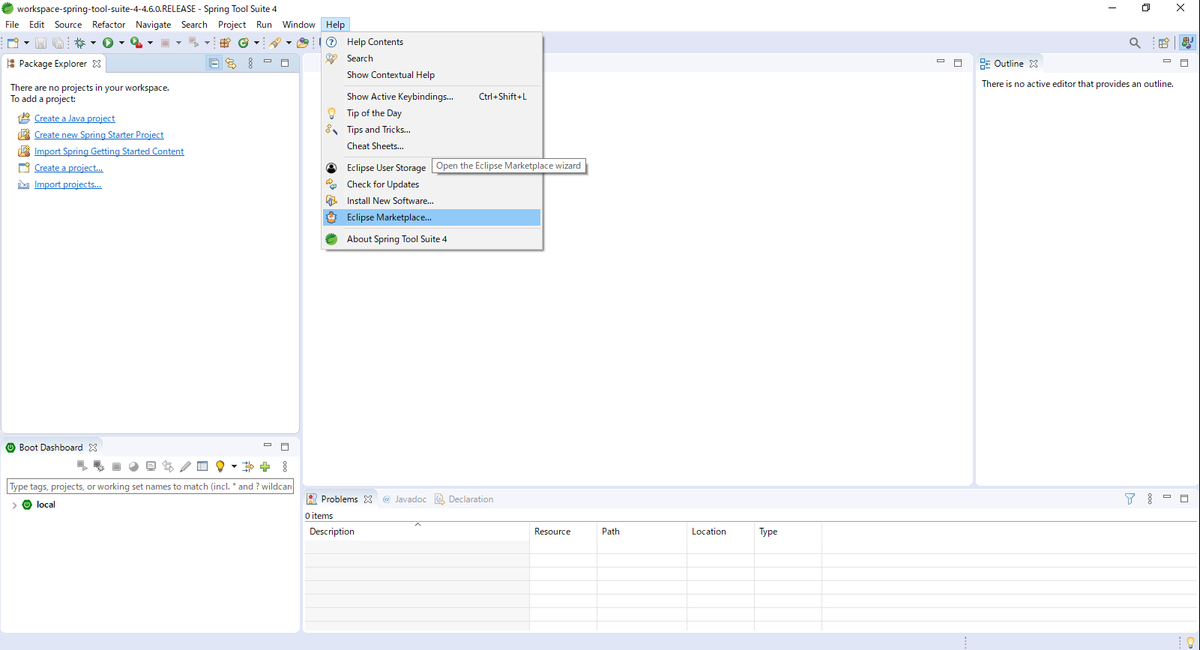1200x650 pixels.
Task: Open the light bulb dropdown arrow in Boot Dashboard
Action: 234,466
